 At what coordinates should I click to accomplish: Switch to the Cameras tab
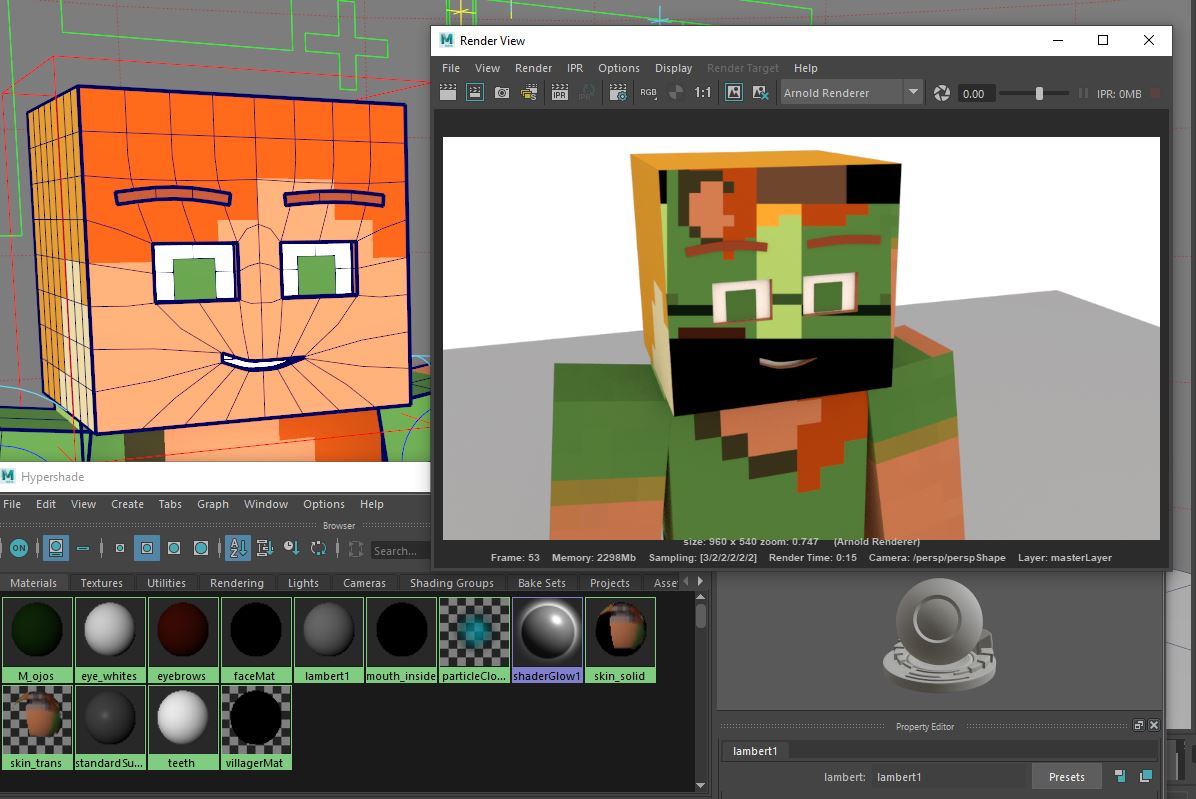(x=365, y=582)
